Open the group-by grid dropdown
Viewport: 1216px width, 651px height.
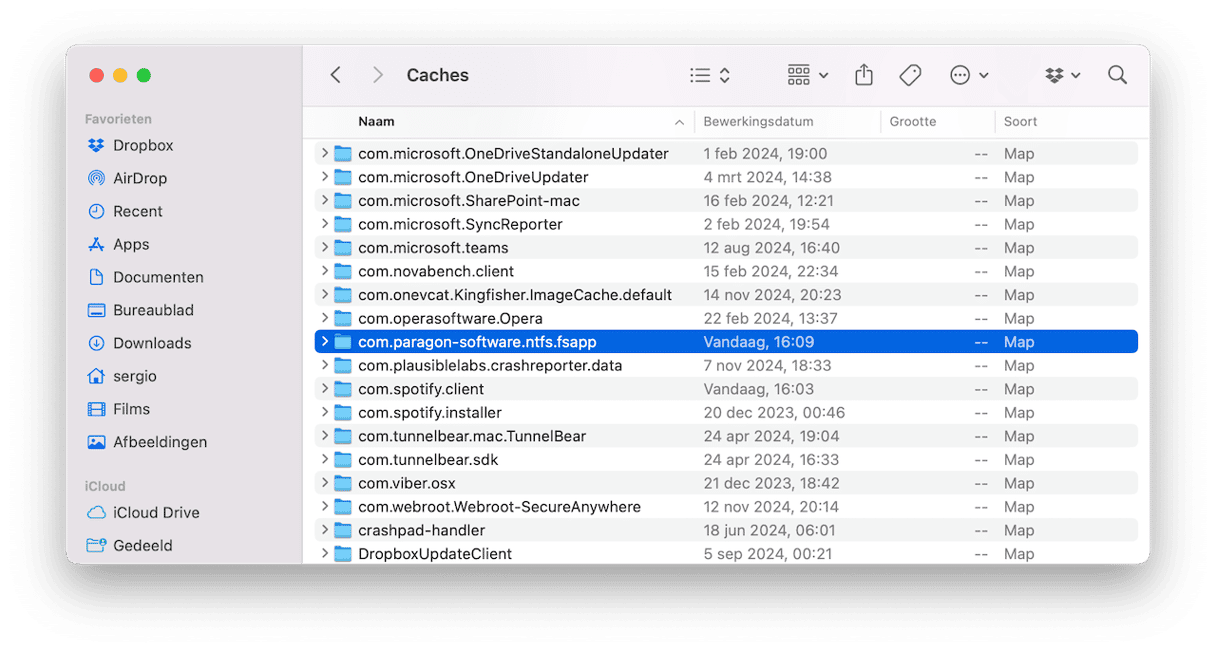pyautogui.click(x=808, y=75)
